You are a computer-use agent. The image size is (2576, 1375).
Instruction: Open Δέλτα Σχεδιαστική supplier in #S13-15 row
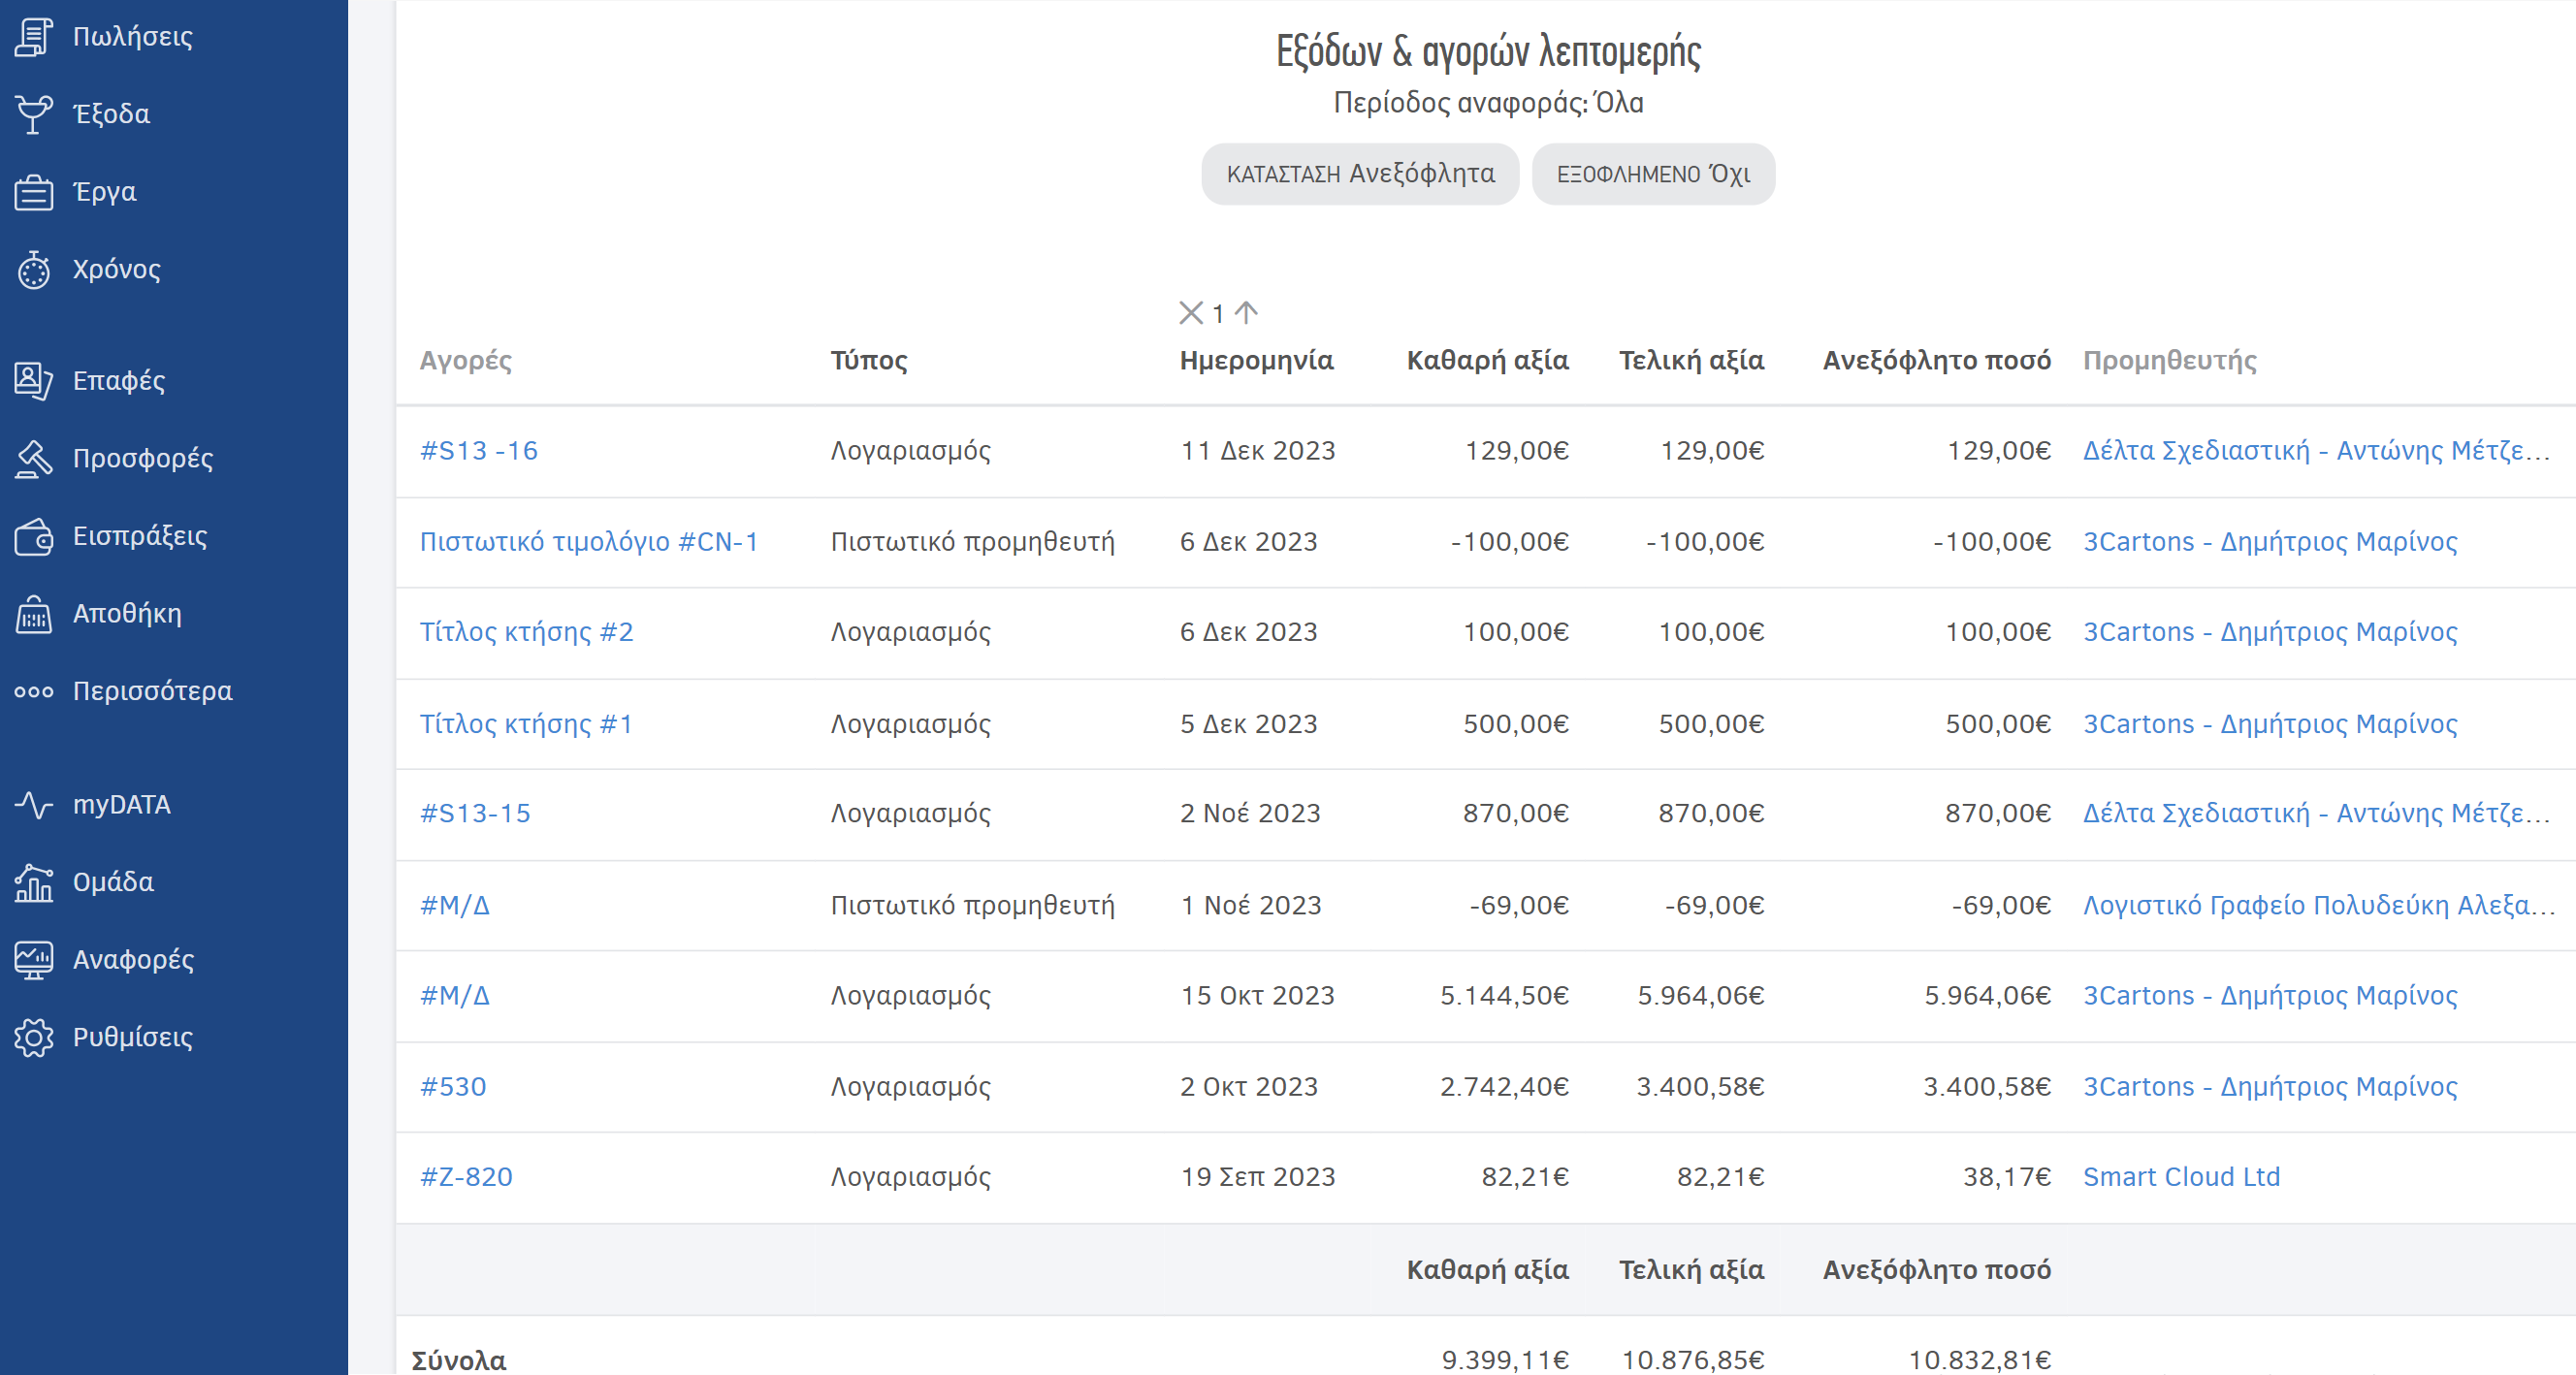click(2315, 814)
